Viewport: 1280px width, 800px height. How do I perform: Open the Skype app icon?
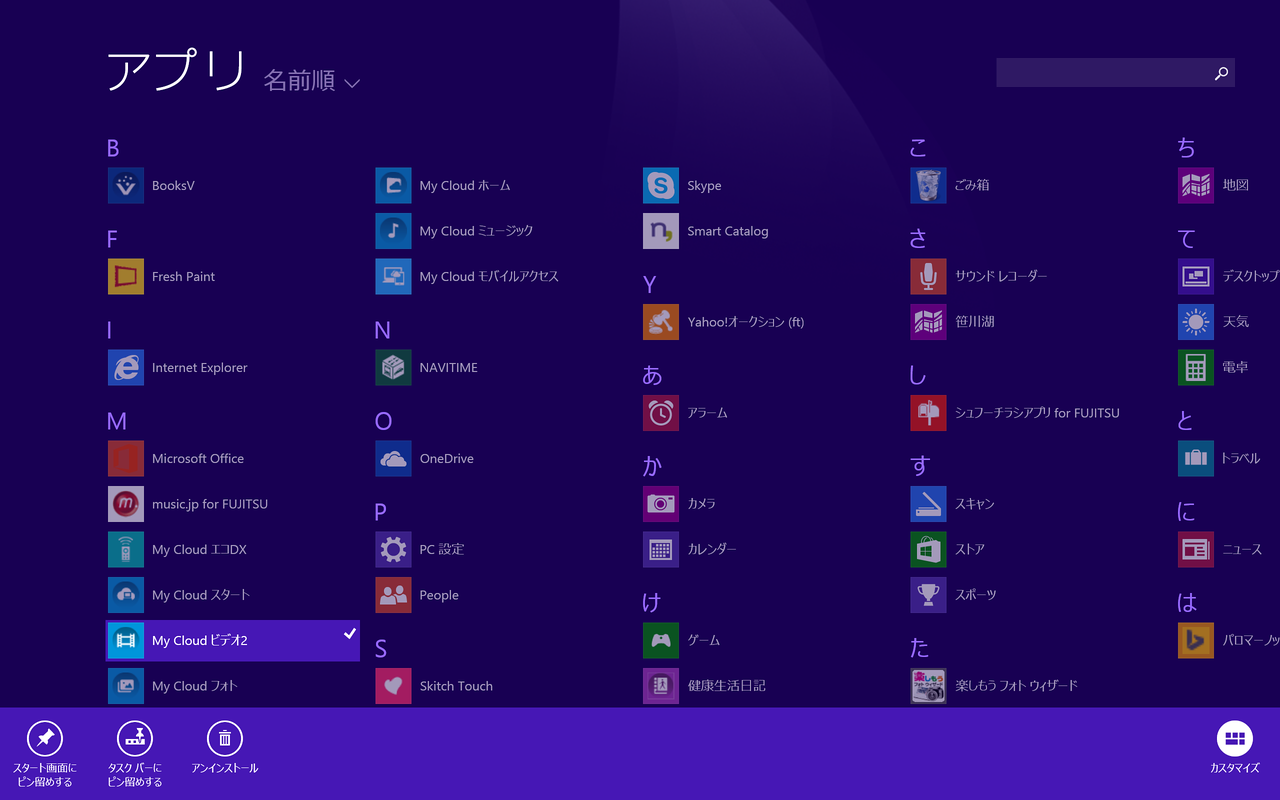(661, 186)
